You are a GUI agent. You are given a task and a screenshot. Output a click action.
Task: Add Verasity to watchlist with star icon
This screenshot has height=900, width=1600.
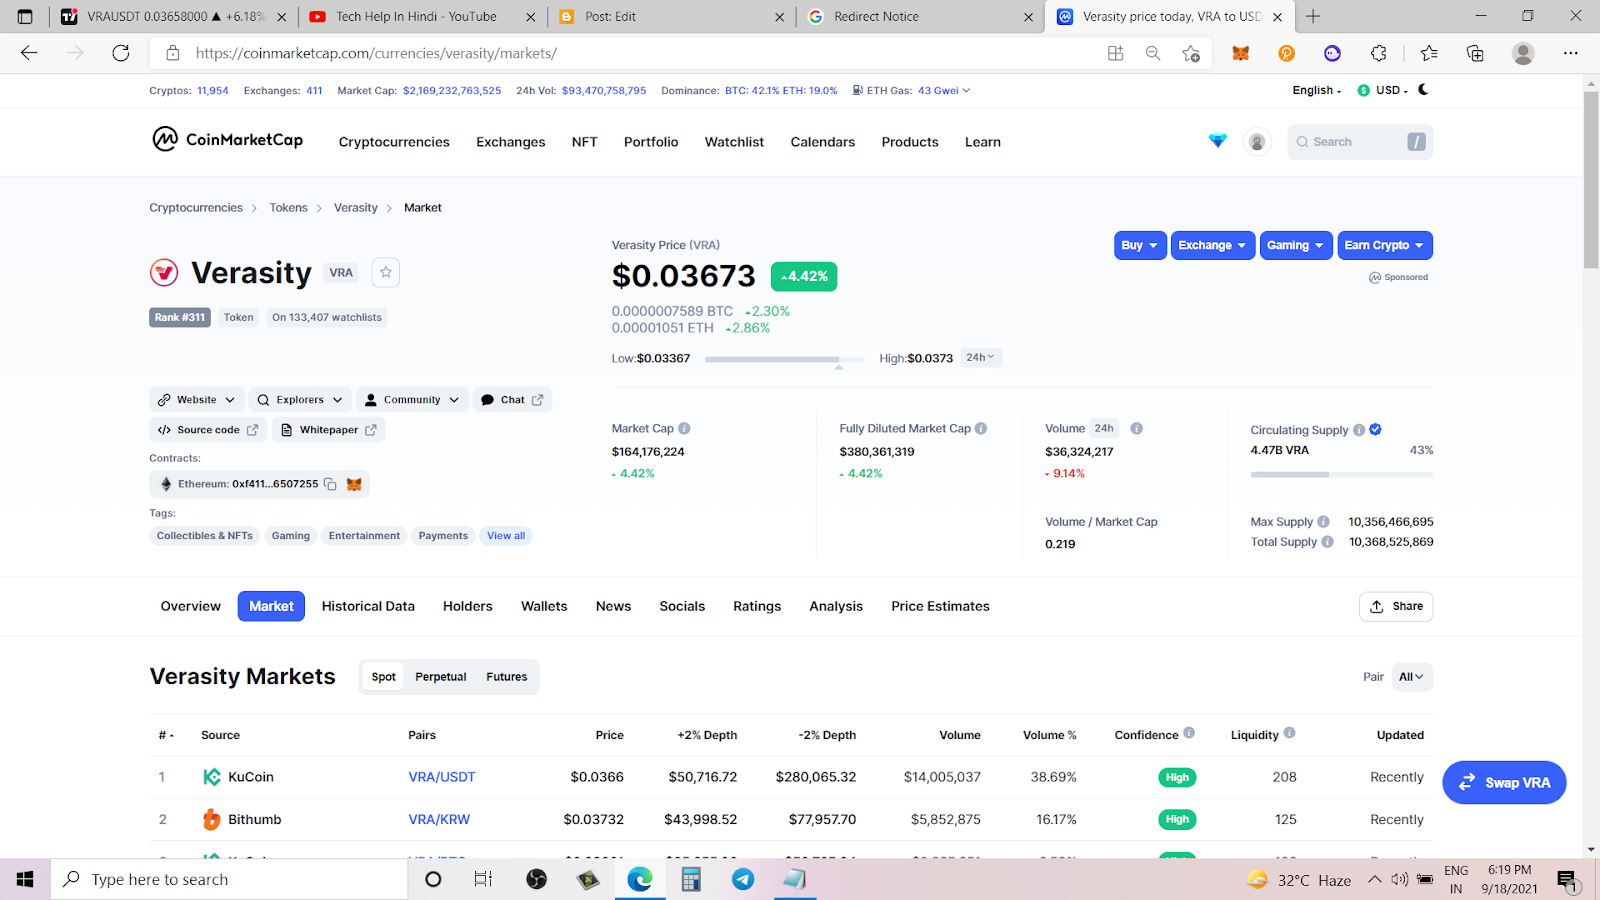386,272
